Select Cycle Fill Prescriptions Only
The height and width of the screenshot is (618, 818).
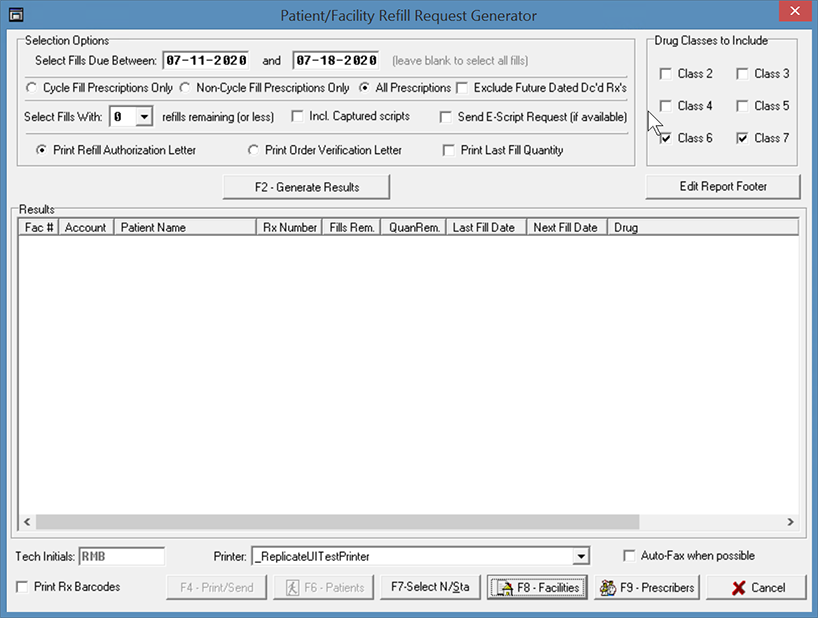(31, 87)
